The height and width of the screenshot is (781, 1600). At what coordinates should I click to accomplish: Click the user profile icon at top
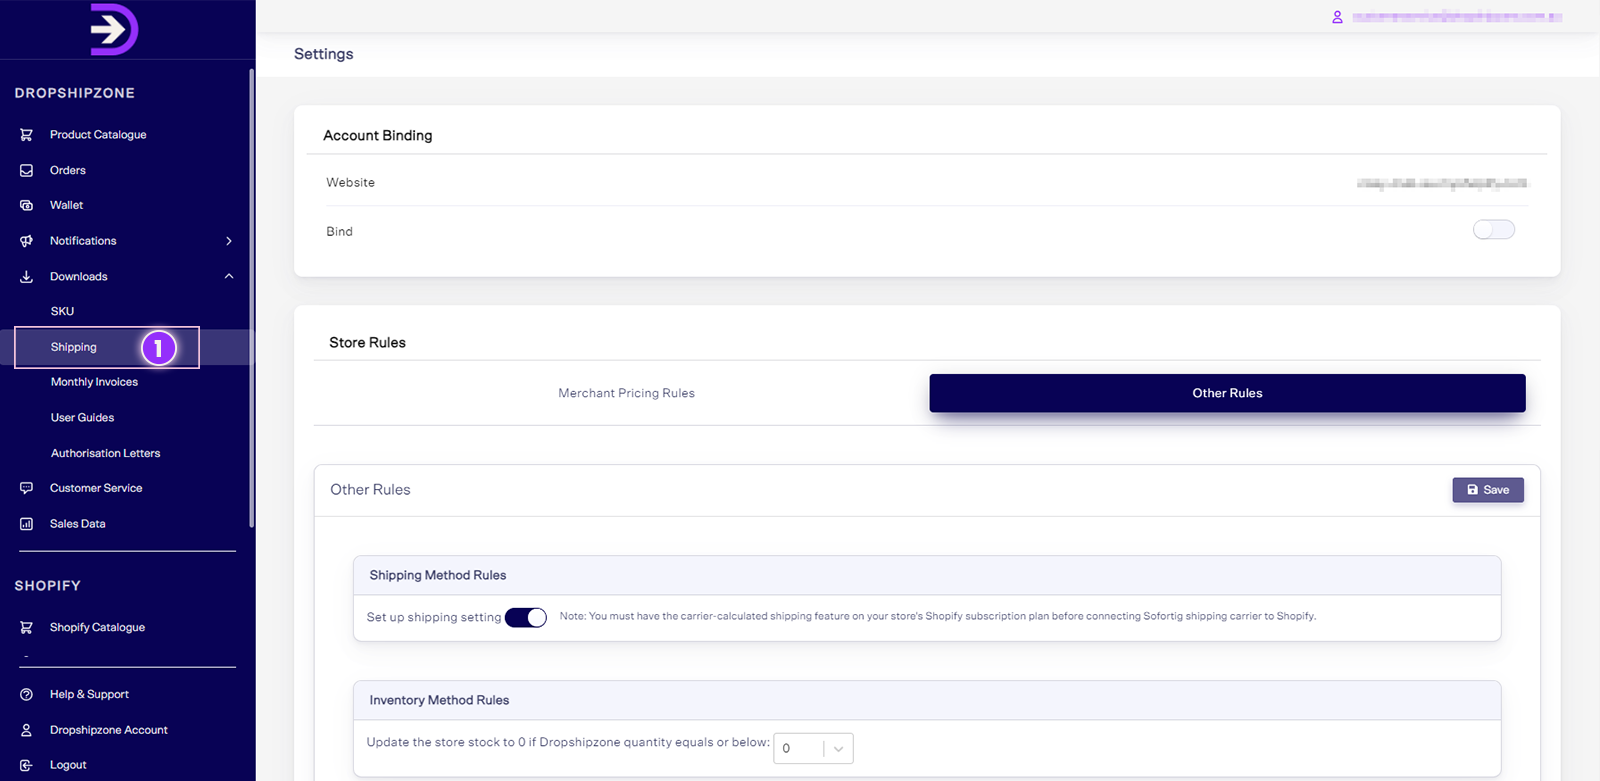pos(1337,17)
